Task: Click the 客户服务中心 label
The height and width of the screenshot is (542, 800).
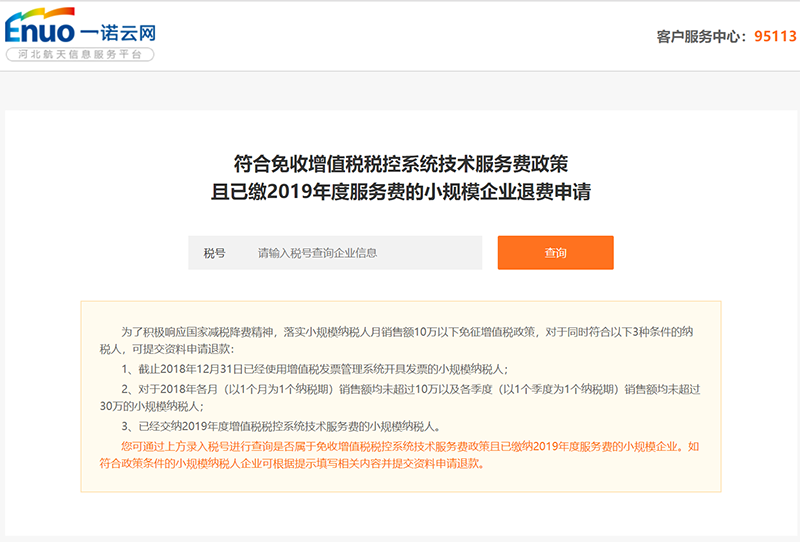Action: 701,36
